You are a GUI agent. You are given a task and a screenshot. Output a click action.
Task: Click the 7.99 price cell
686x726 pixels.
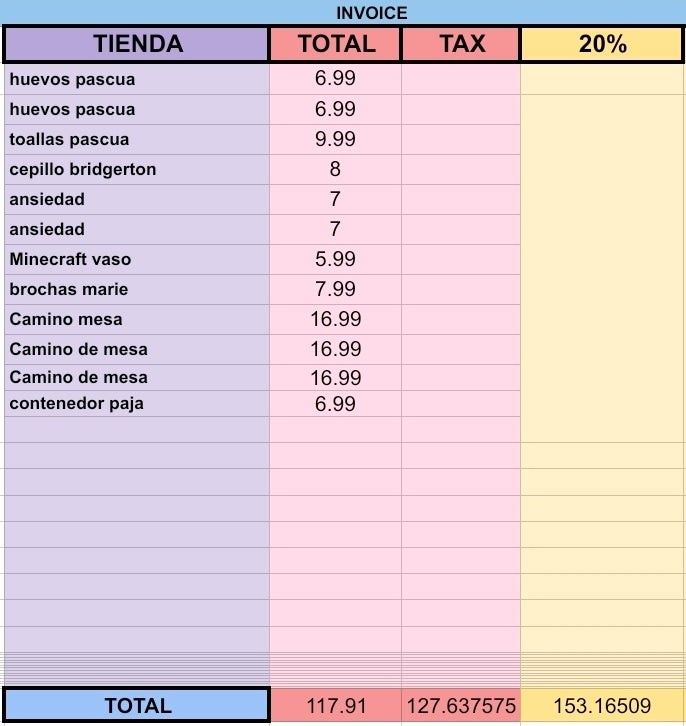click(336, 289)
